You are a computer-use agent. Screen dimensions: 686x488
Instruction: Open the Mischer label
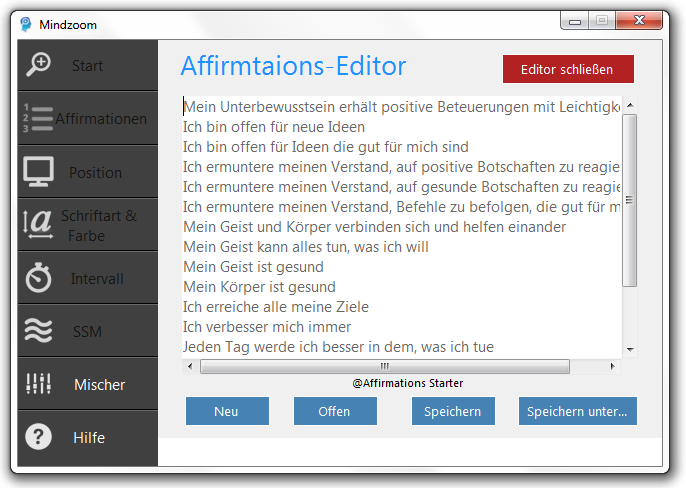(100, 384)
